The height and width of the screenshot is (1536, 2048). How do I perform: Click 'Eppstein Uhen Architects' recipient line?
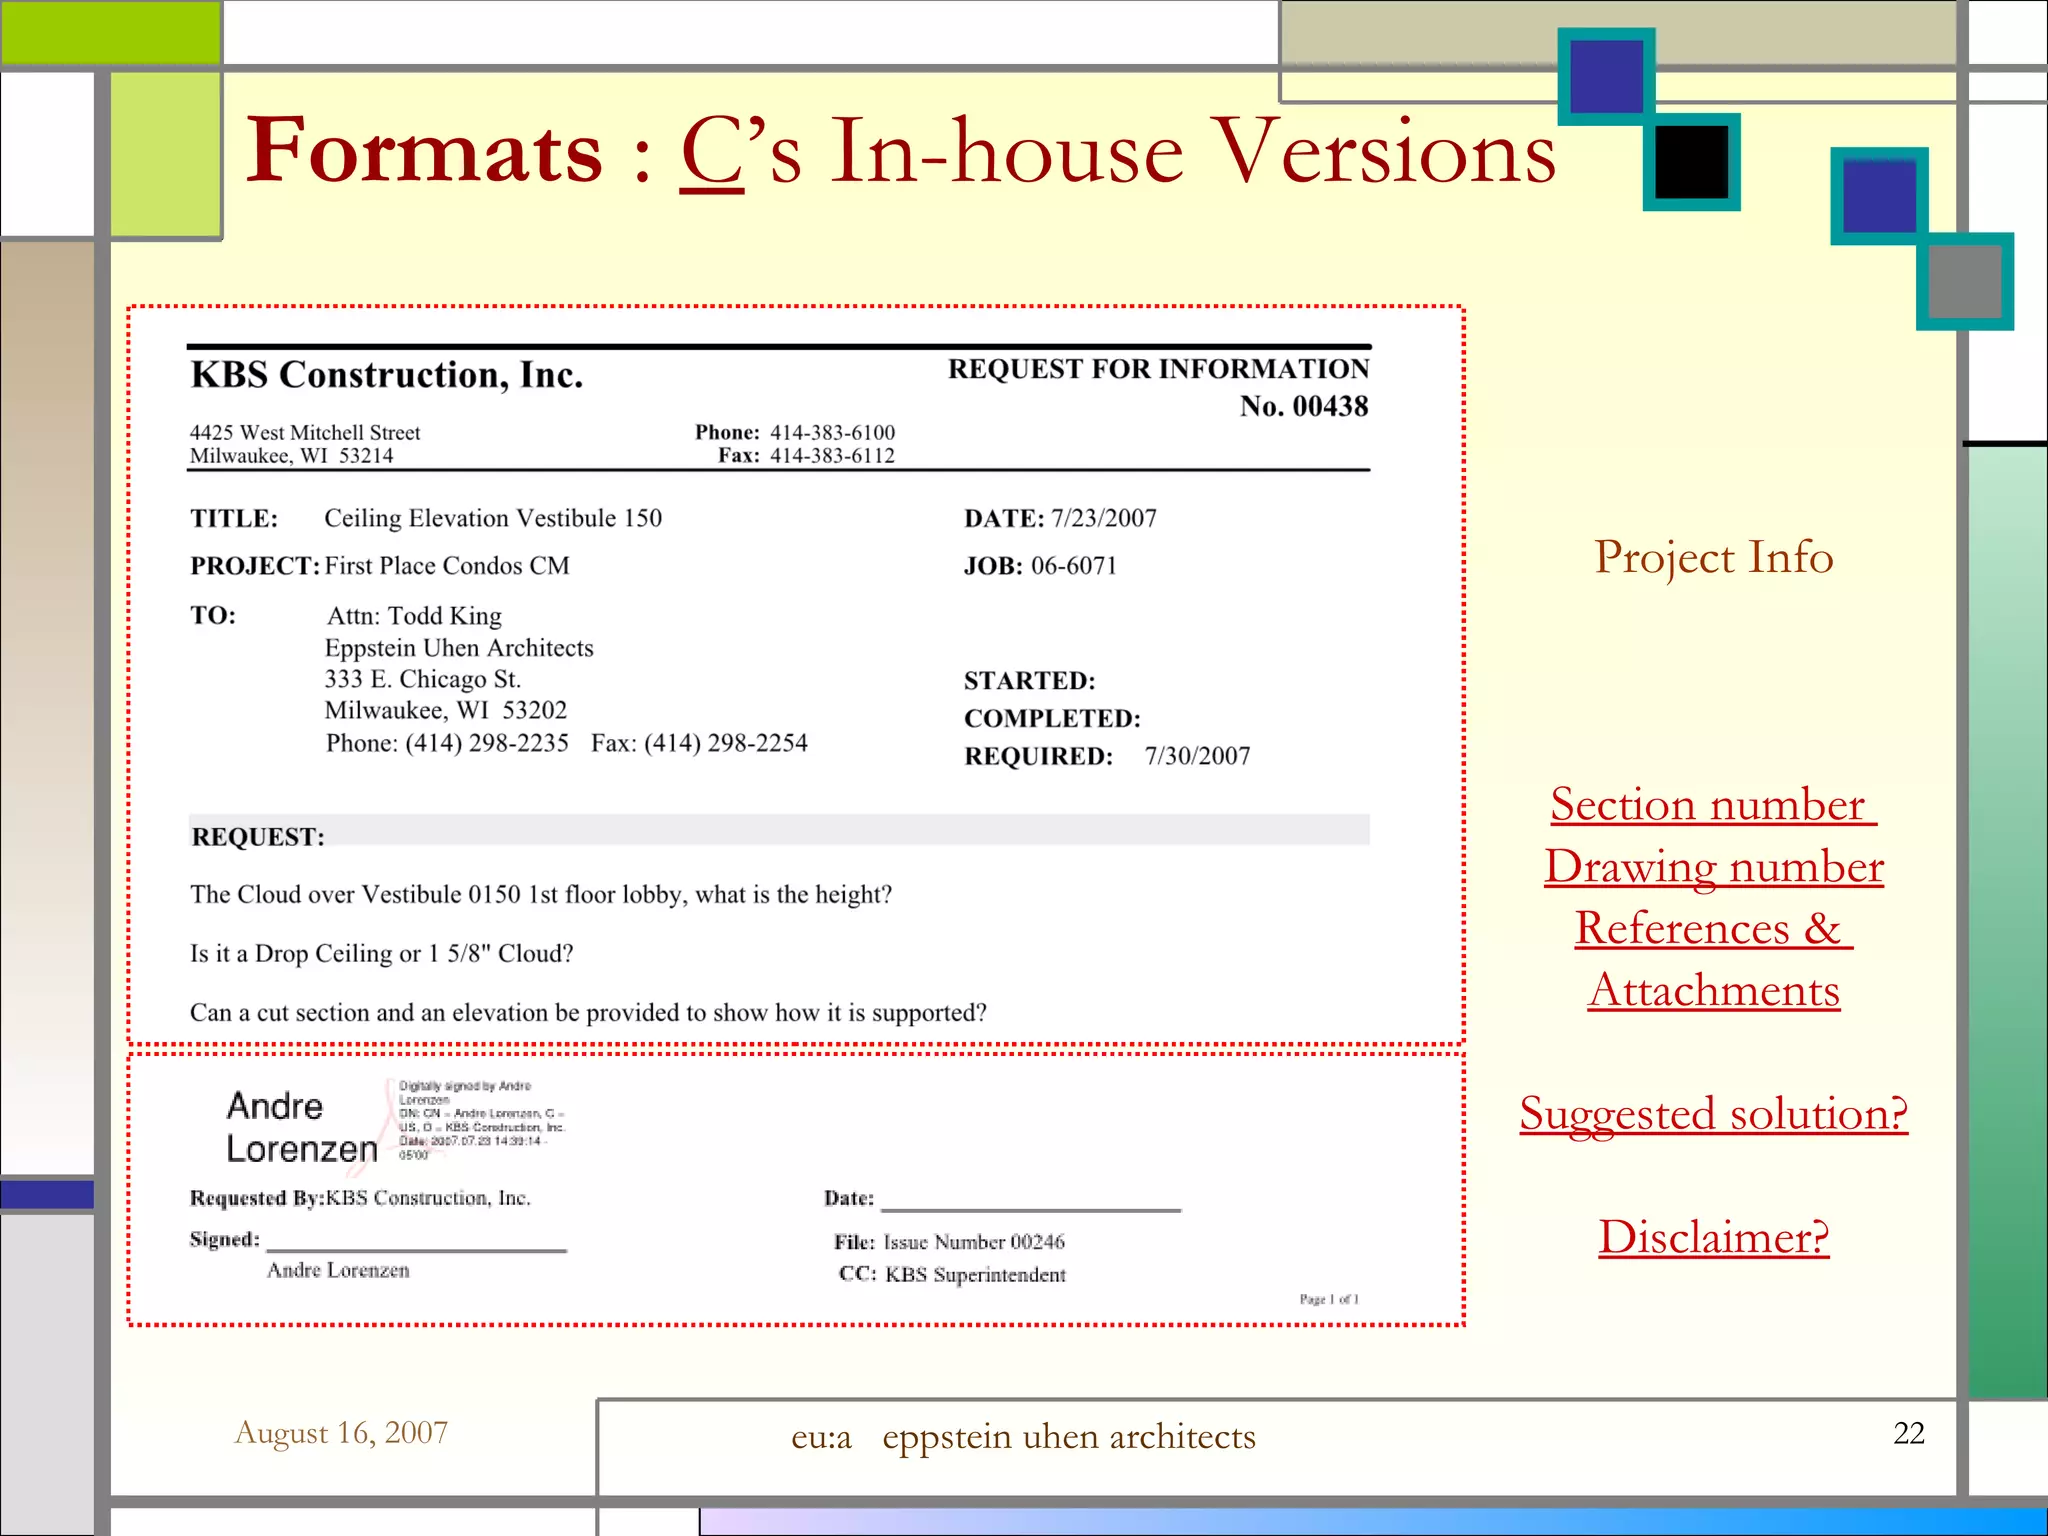(459, 648)
